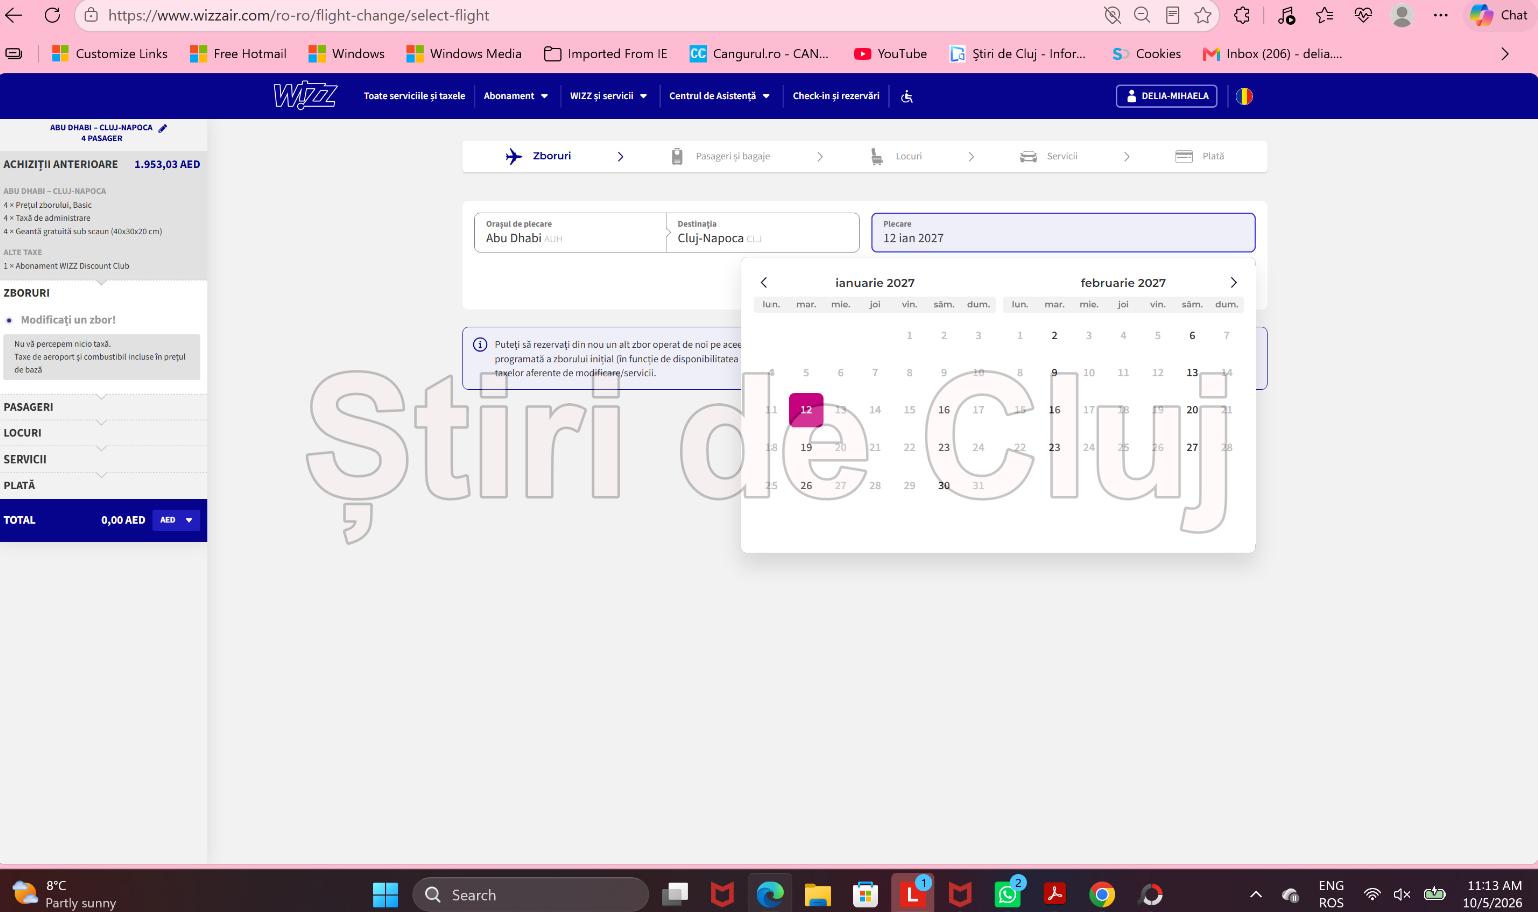Expand the PASAGERI section in sidebar
This screenshot has height=912, width=1538.
[x=103, y=407]
